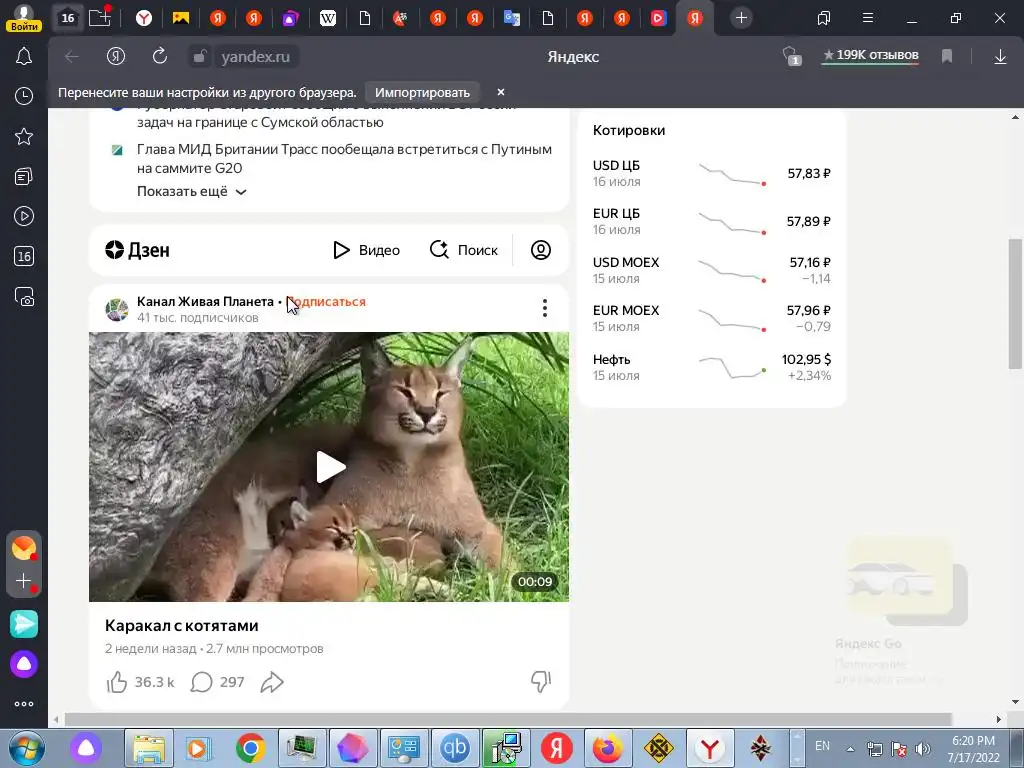1024x768 pixels.
Task: Open the Канал Живая Планета channel name
Action: coord(205,302)
